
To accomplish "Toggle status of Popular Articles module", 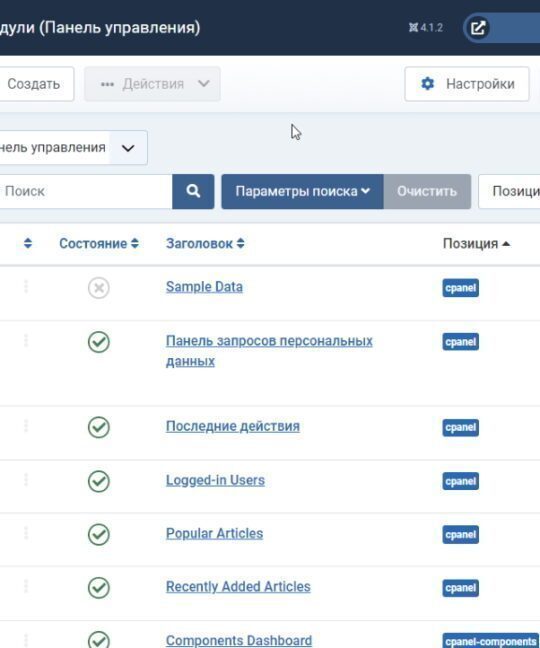I will point(99,534).
